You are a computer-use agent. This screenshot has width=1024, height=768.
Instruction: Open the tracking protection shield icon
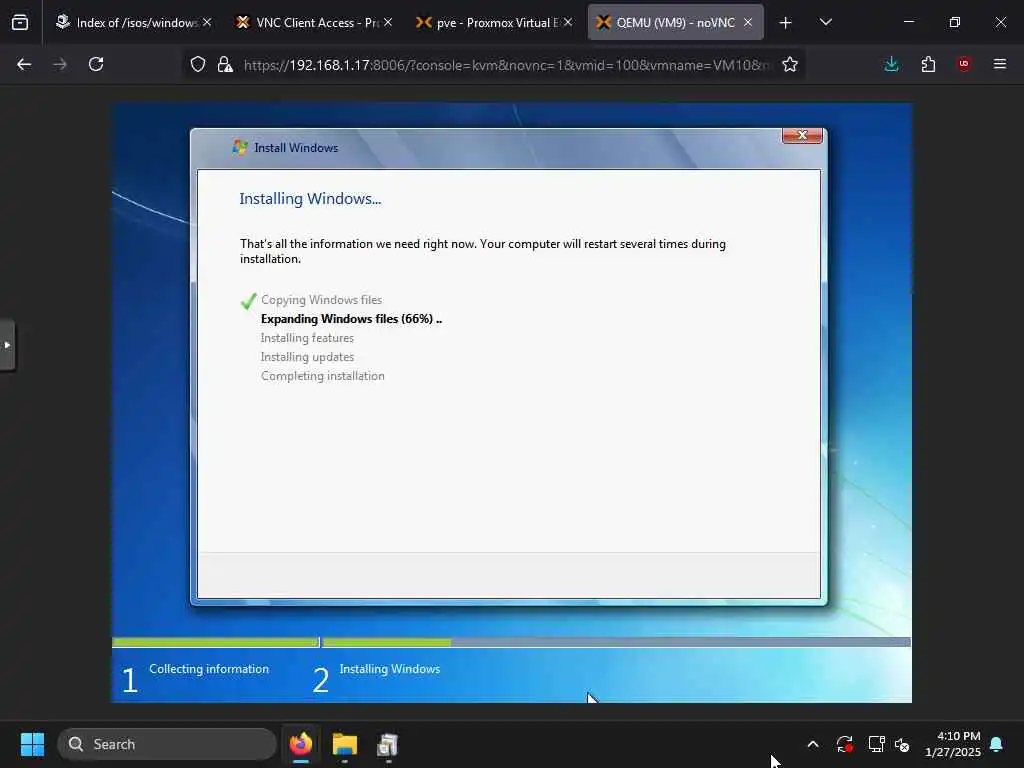[198, 64]
